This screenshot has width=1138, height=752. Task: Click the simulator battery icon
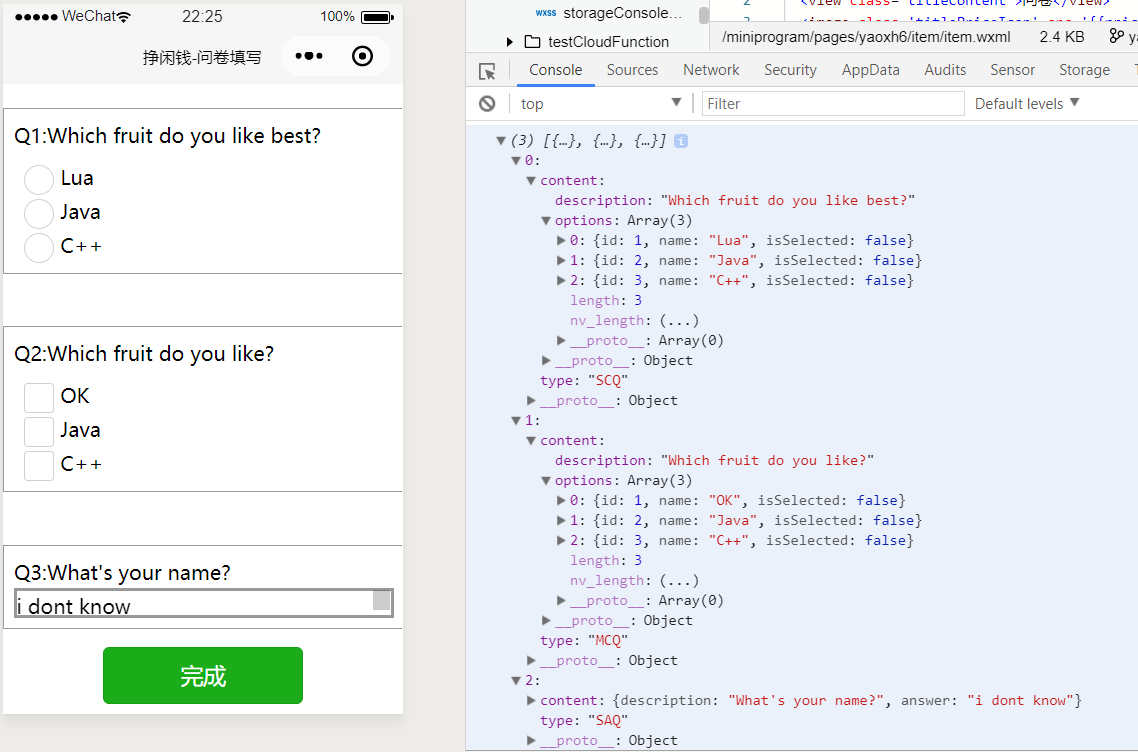[x=377, y=17]
